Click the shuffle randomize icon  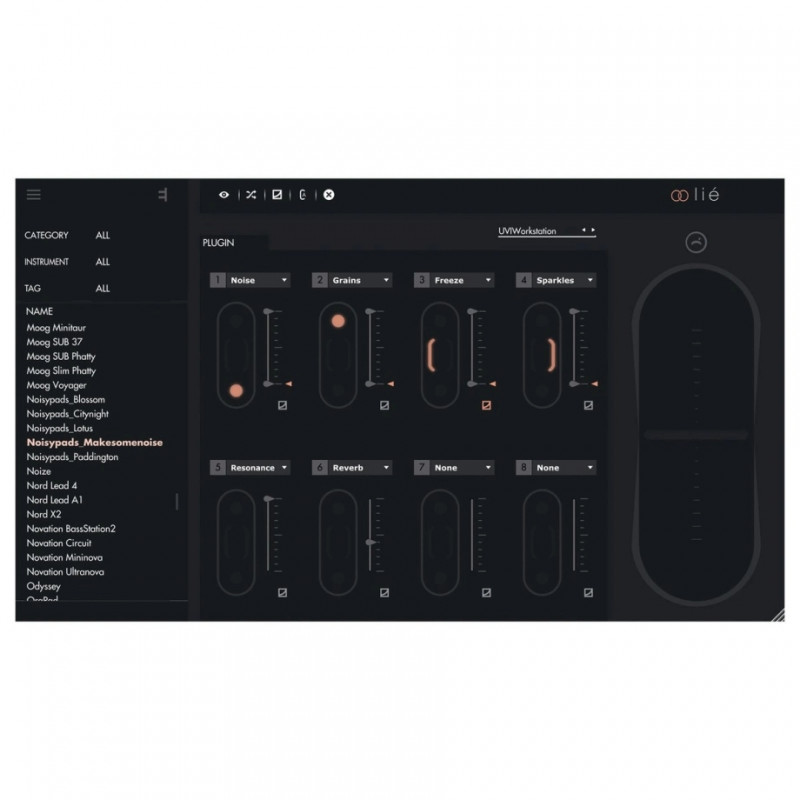[251, 195]
